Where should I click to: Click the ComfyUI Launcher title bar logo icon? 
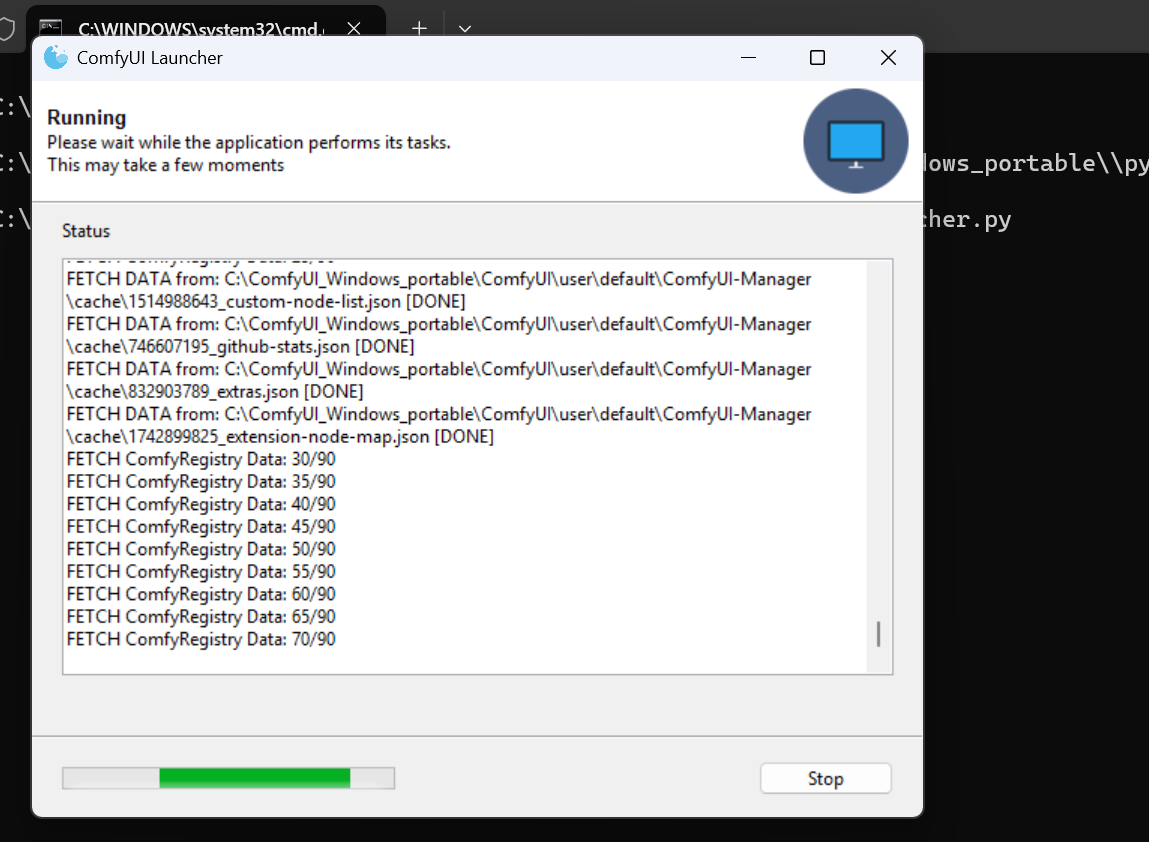[56, 57]
